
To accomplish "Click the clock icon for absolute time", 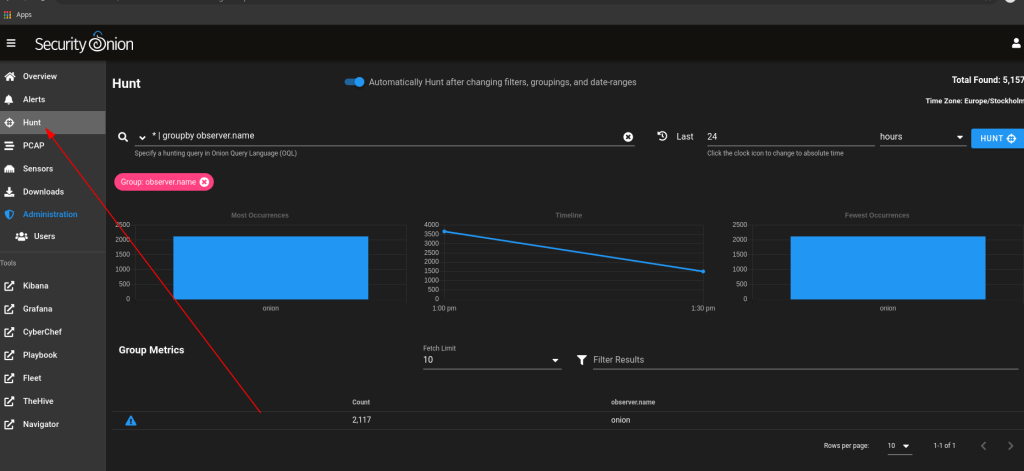I will point(662,137).
